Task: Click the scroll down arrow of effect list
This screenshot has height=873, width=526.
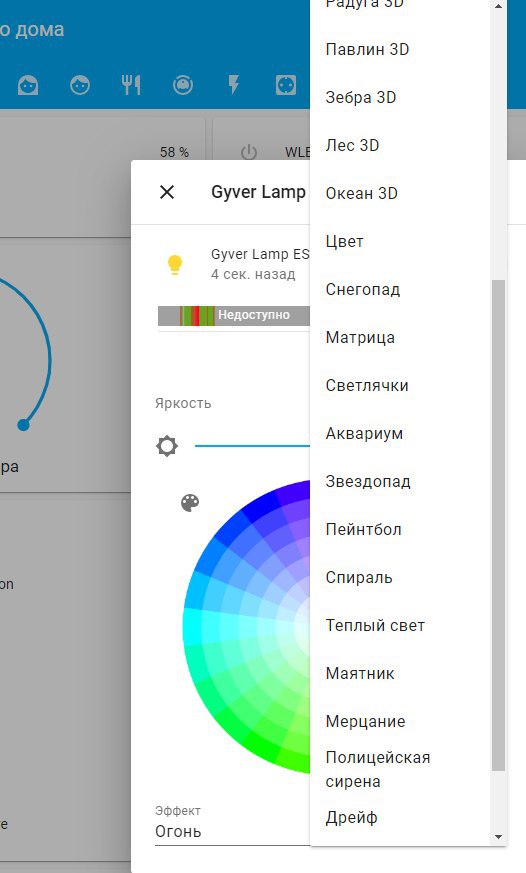Action: pyautogui.click(x=498, y=836)
